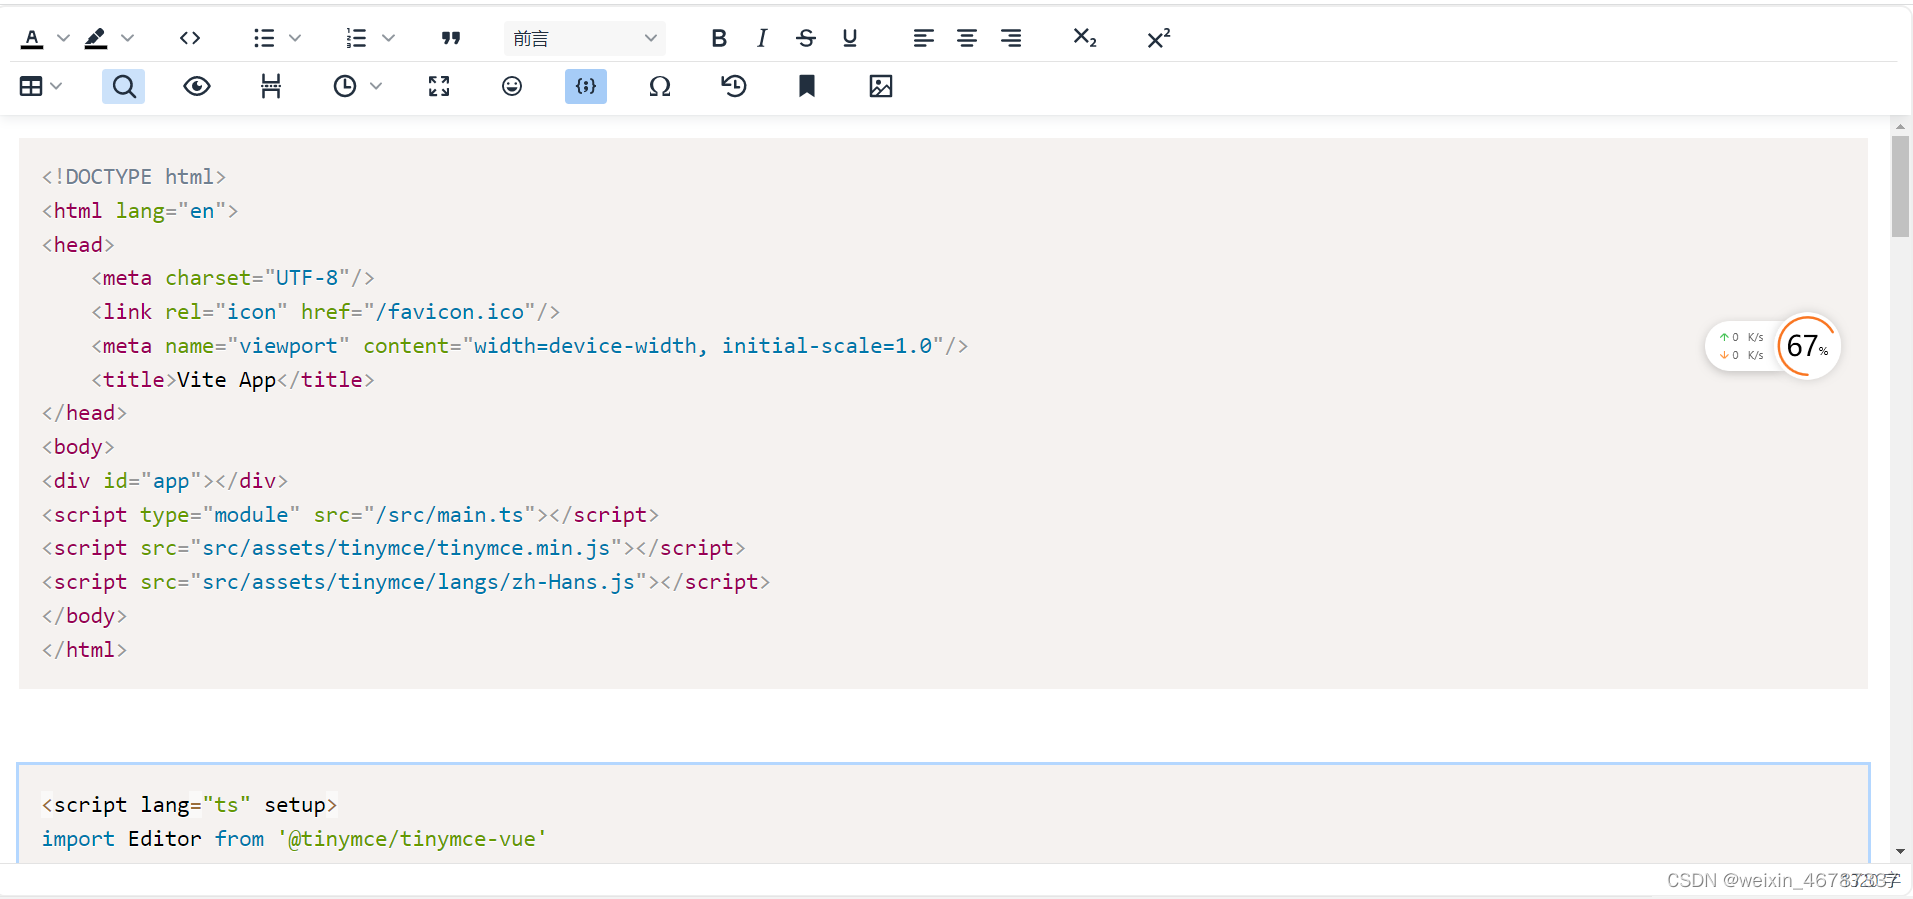Toggle italic formatting
The image size is (1913, 899).
pos(762,38)
